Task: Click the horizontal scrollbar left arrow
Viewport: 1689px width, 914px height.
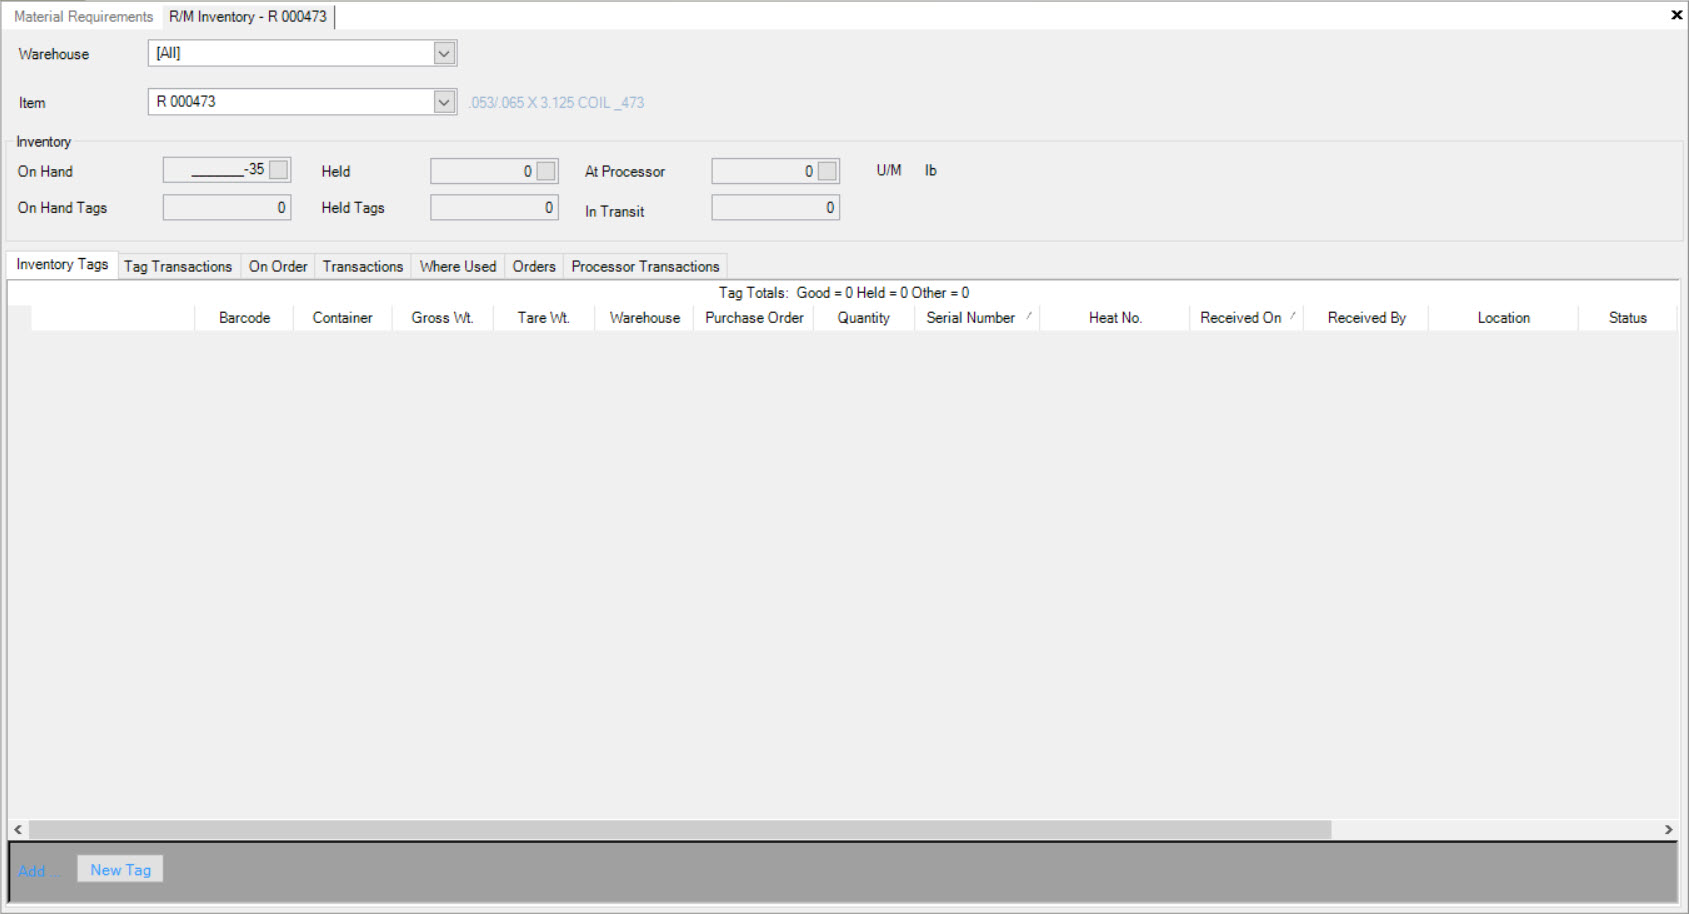Action: (x=18, y=830)
